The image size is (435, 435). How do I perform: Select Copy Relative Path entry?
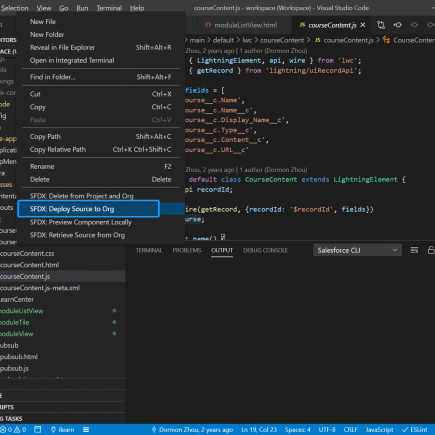(101, 150)
